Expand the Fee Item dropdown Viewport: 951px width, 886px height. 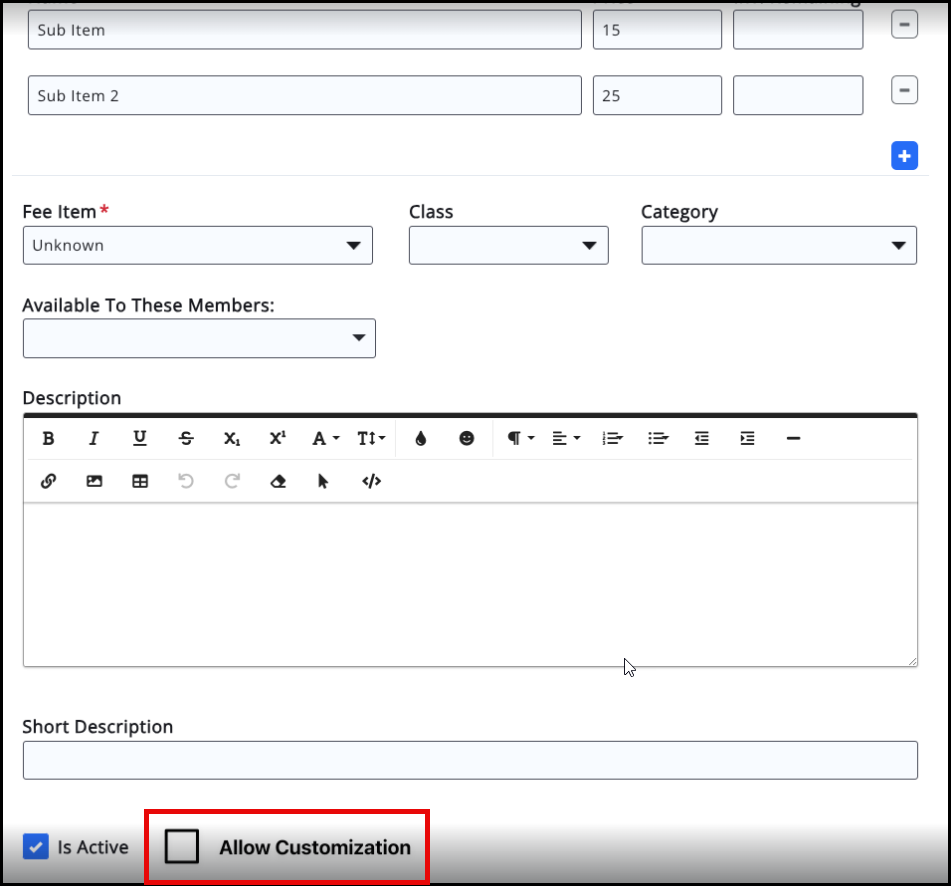198,245
